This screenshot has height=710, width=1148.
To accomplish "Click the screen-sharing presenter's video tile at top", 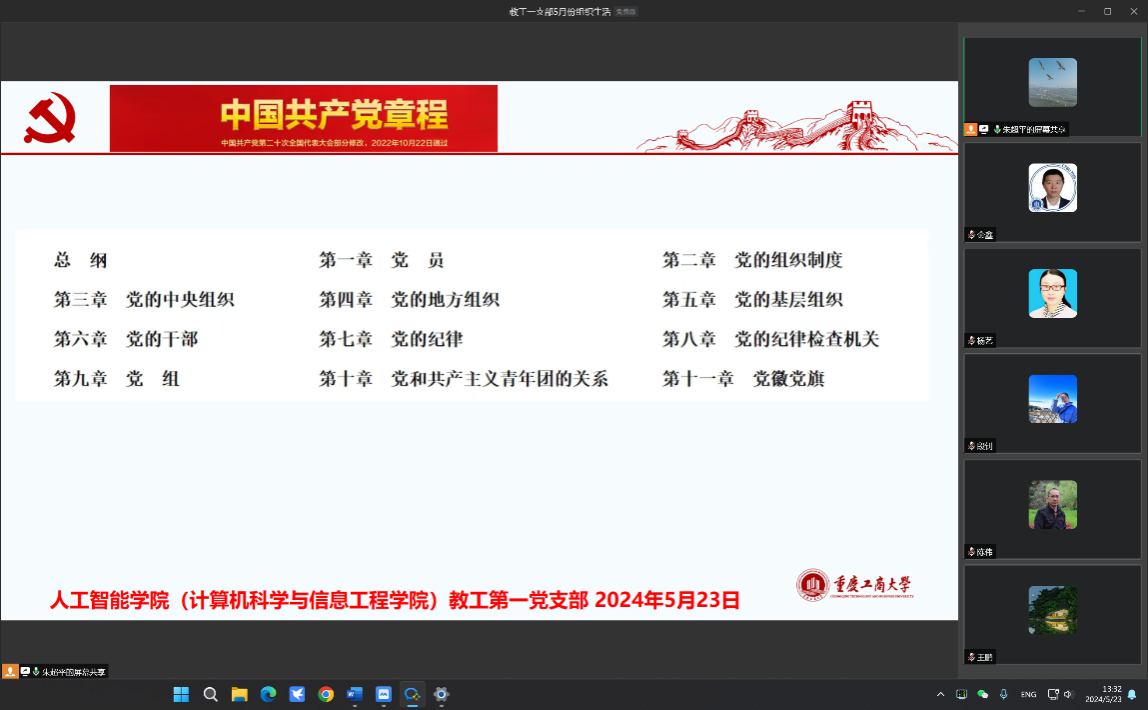I will click(x=1052, y=83).
